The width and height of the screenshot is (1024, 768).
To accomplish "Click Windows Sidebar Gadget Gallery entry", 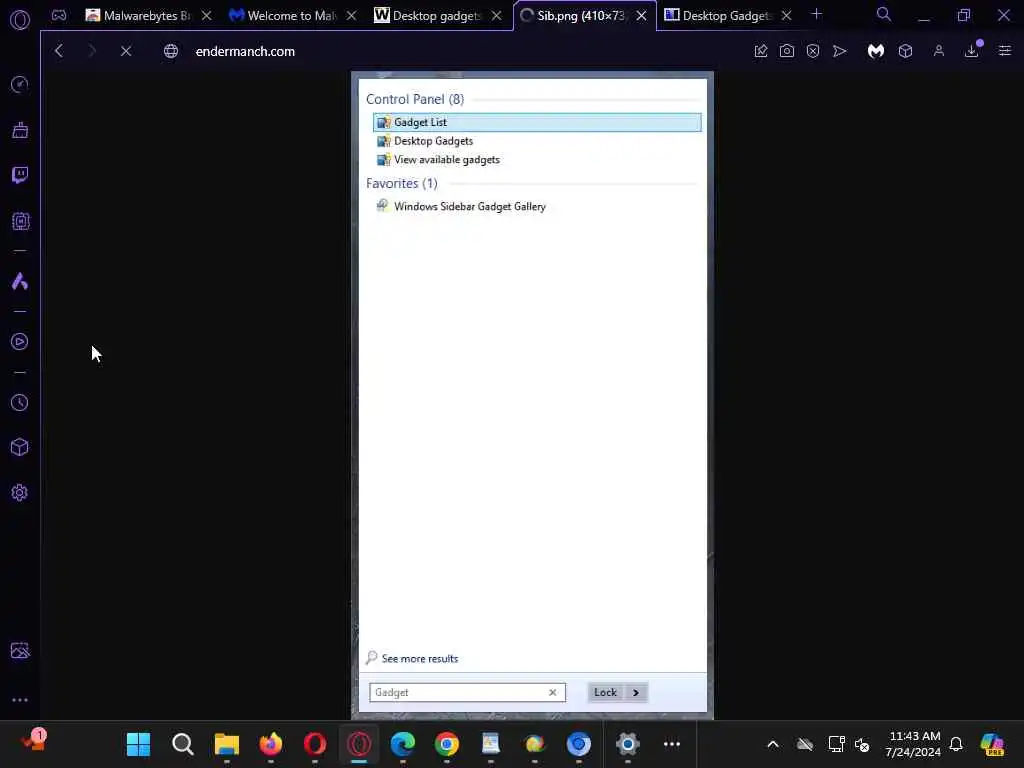I will tap(470, 206).
